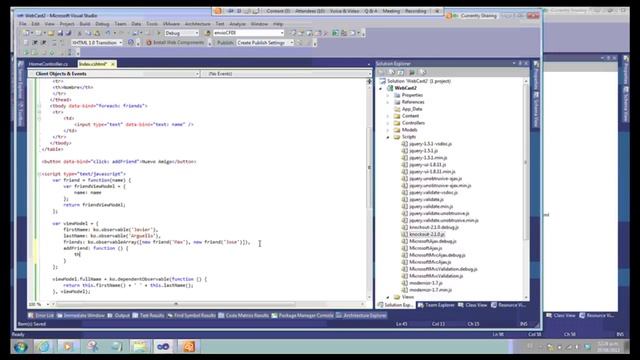This screenshot has width=640, height=360.
Task: Open the Build menu
Action: coord(85,24)
